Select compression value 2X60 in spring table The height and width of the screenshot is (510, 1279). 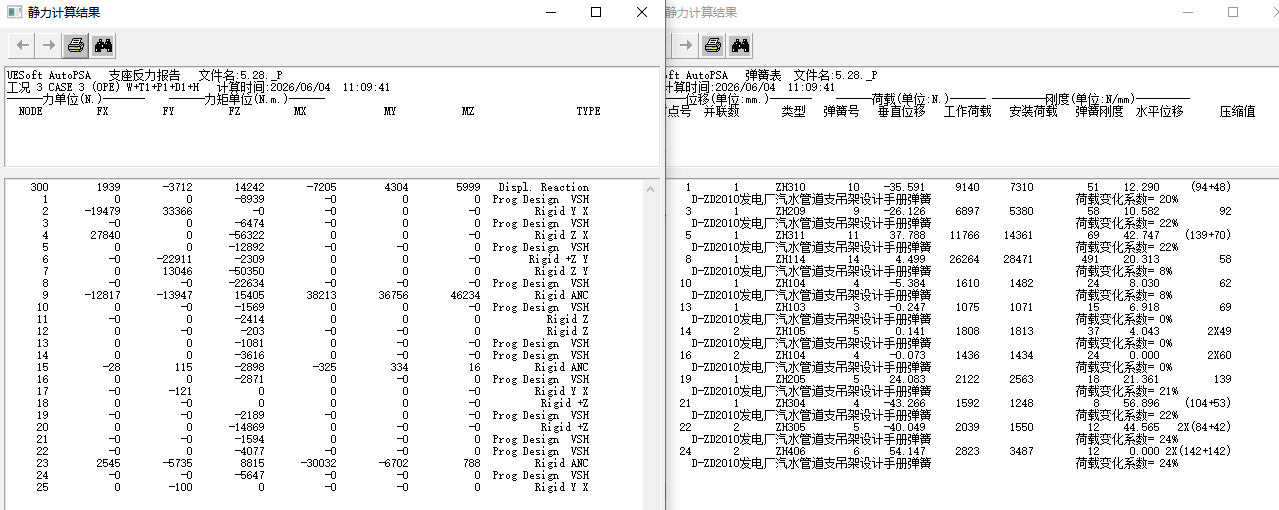click(x=1218, y=356)
